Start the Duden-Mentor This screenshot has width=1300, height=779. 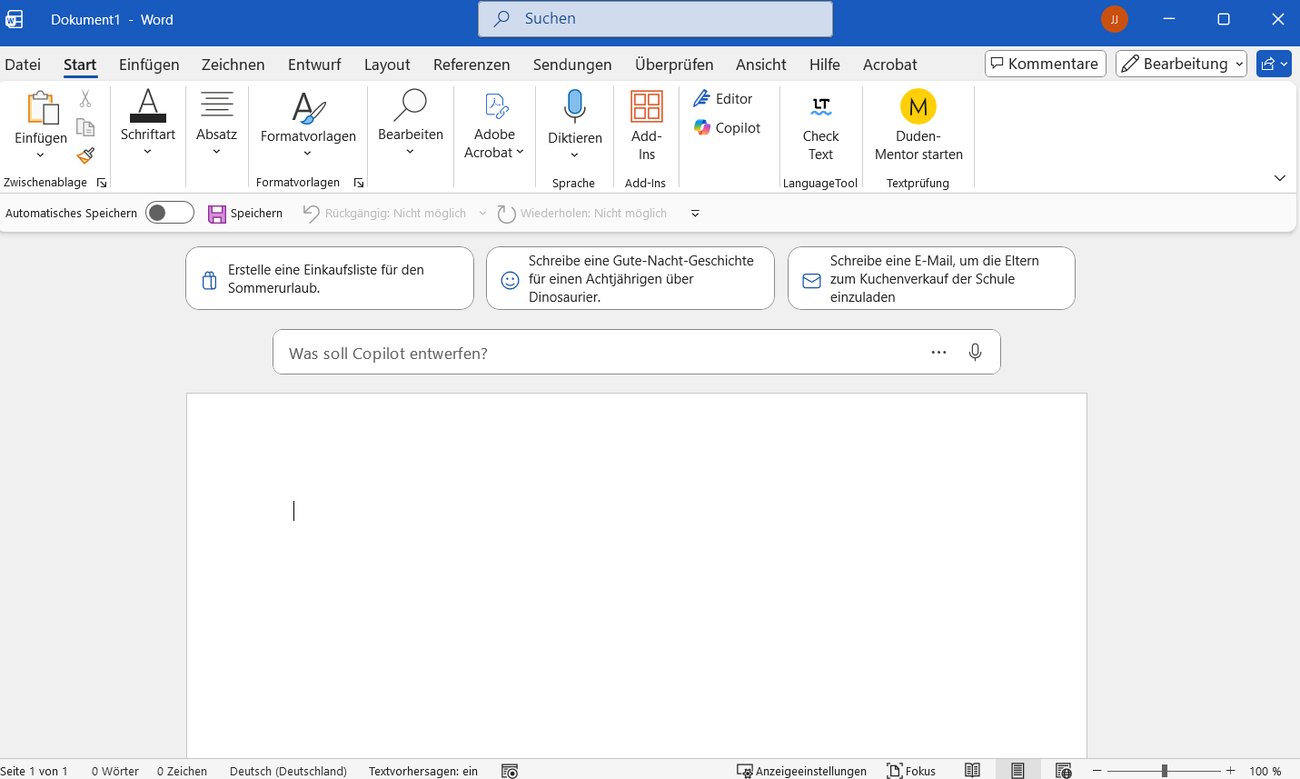coord(918,125)
